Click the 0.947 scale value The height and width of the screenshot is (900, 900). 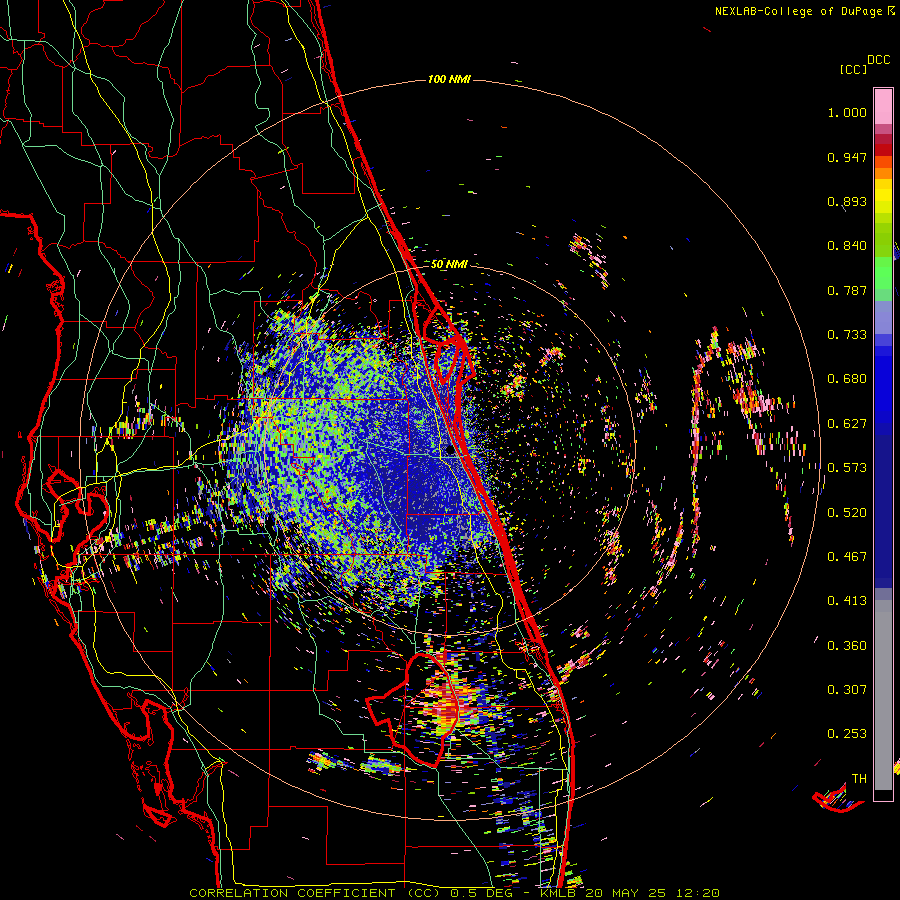(x=847, y=157)
